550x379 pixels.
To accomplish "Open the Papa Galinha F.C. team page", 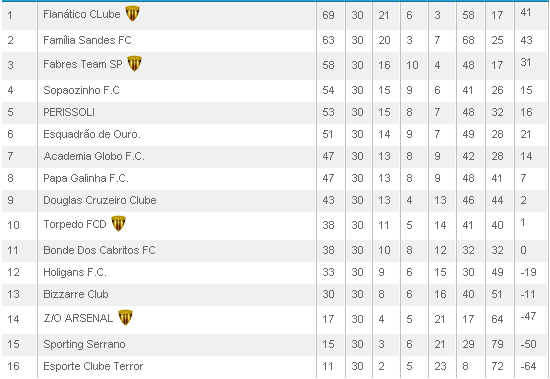I will (x=86, y=178).
